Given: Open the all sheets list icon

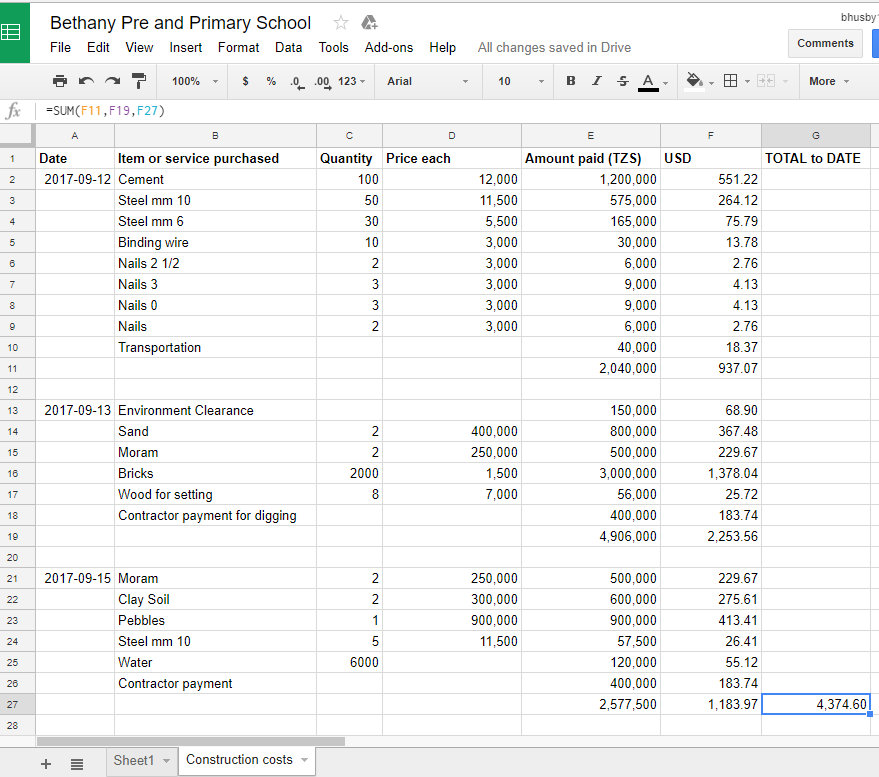Looking at the screenshot, I should 77,764.
